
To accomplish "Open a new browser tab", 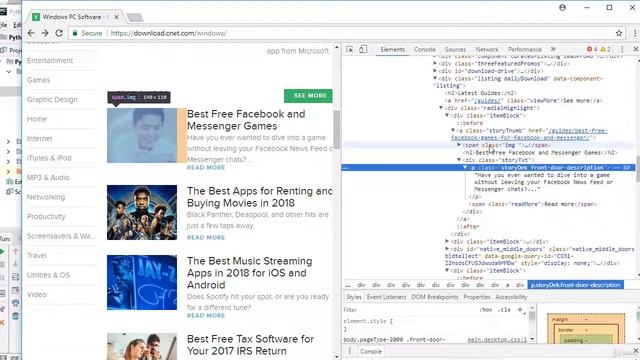I will coord(135,17).
